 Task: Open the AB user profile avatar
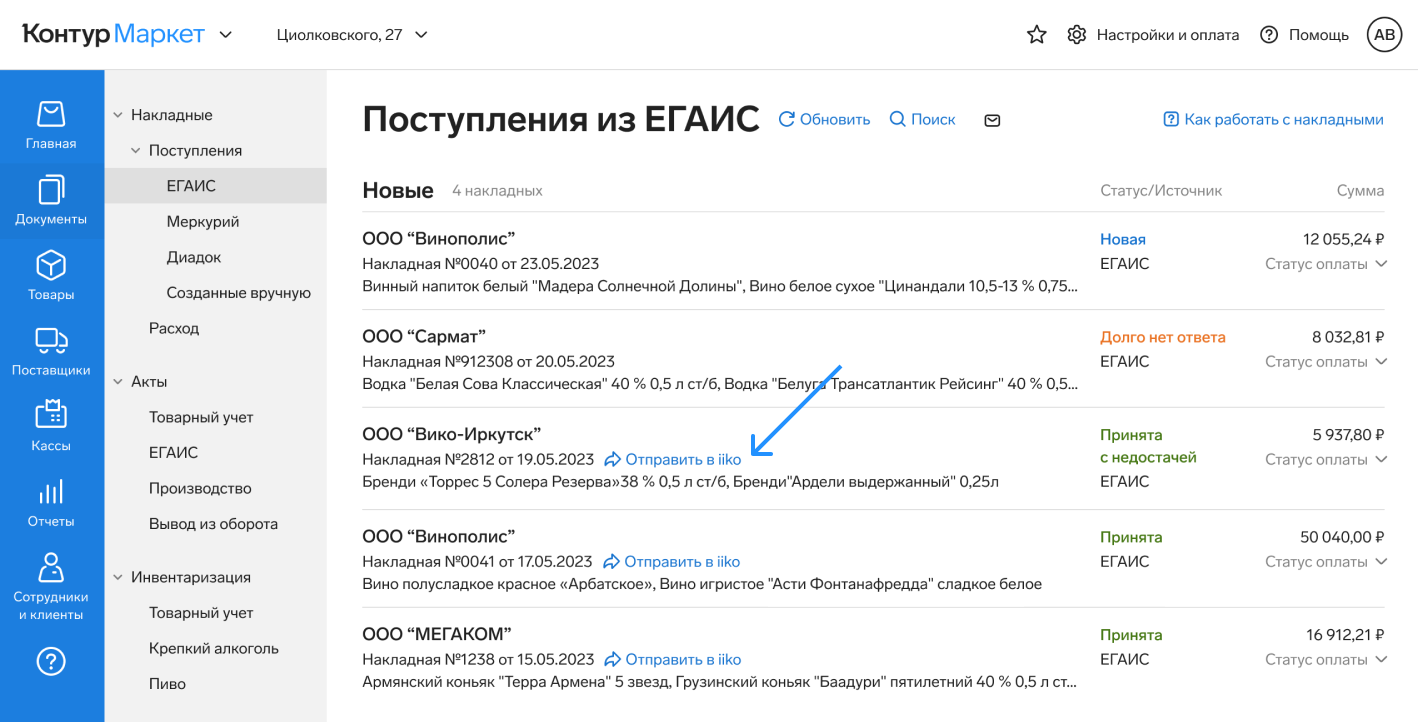point(1385,35)
